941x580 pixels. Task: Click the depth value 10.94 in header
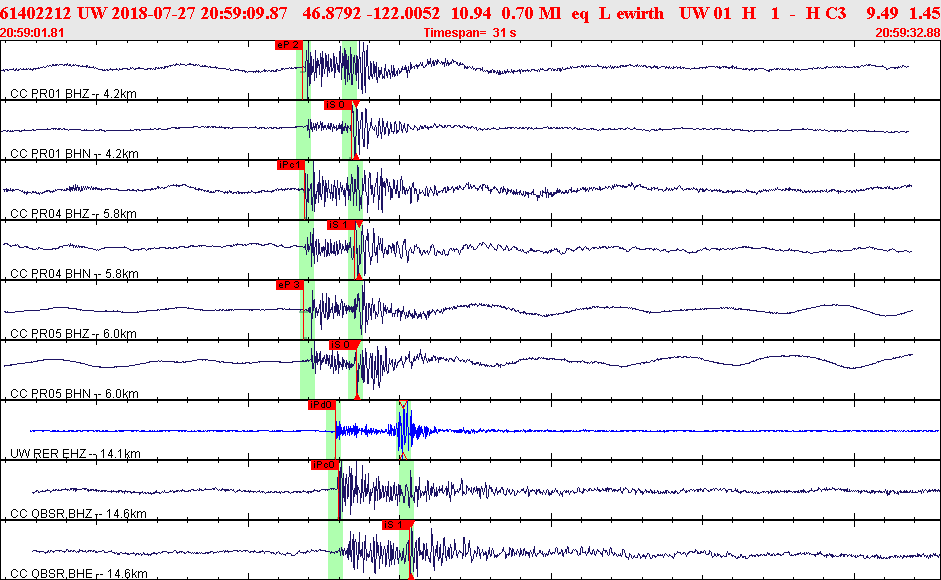click(471, 13)
